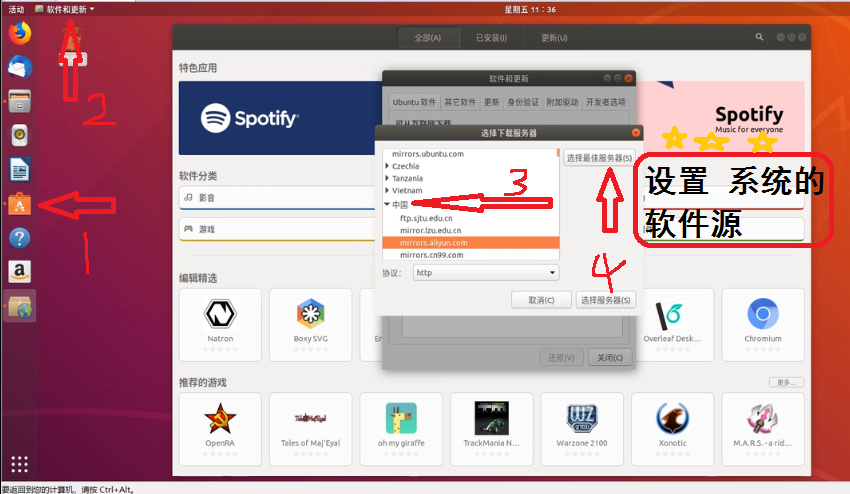Open the 游戏 category
Screen dimensions: 850x494
coord(278,229)
